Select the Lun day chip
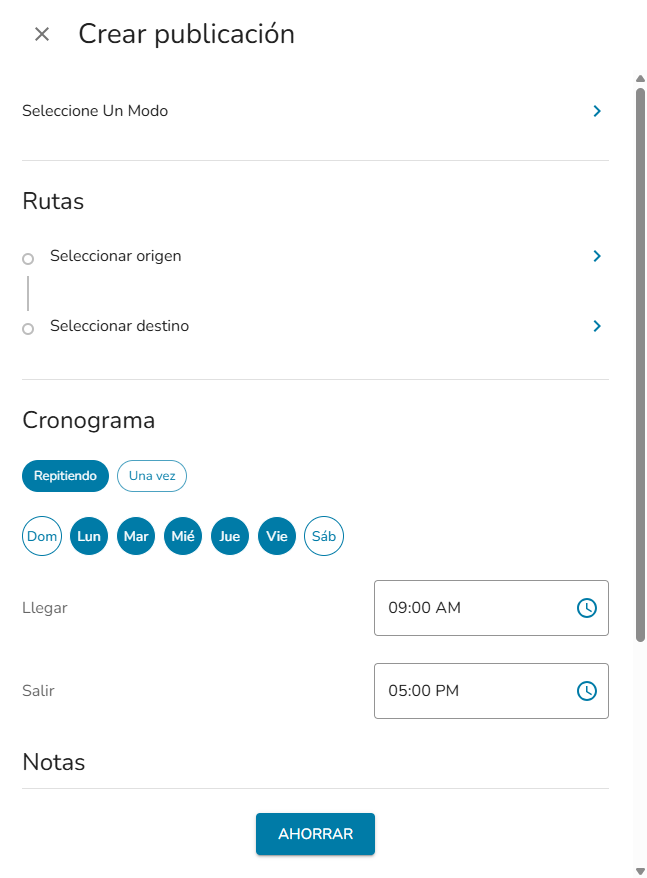Viewport: 647px width, 878px height. [x=88, y=536]
